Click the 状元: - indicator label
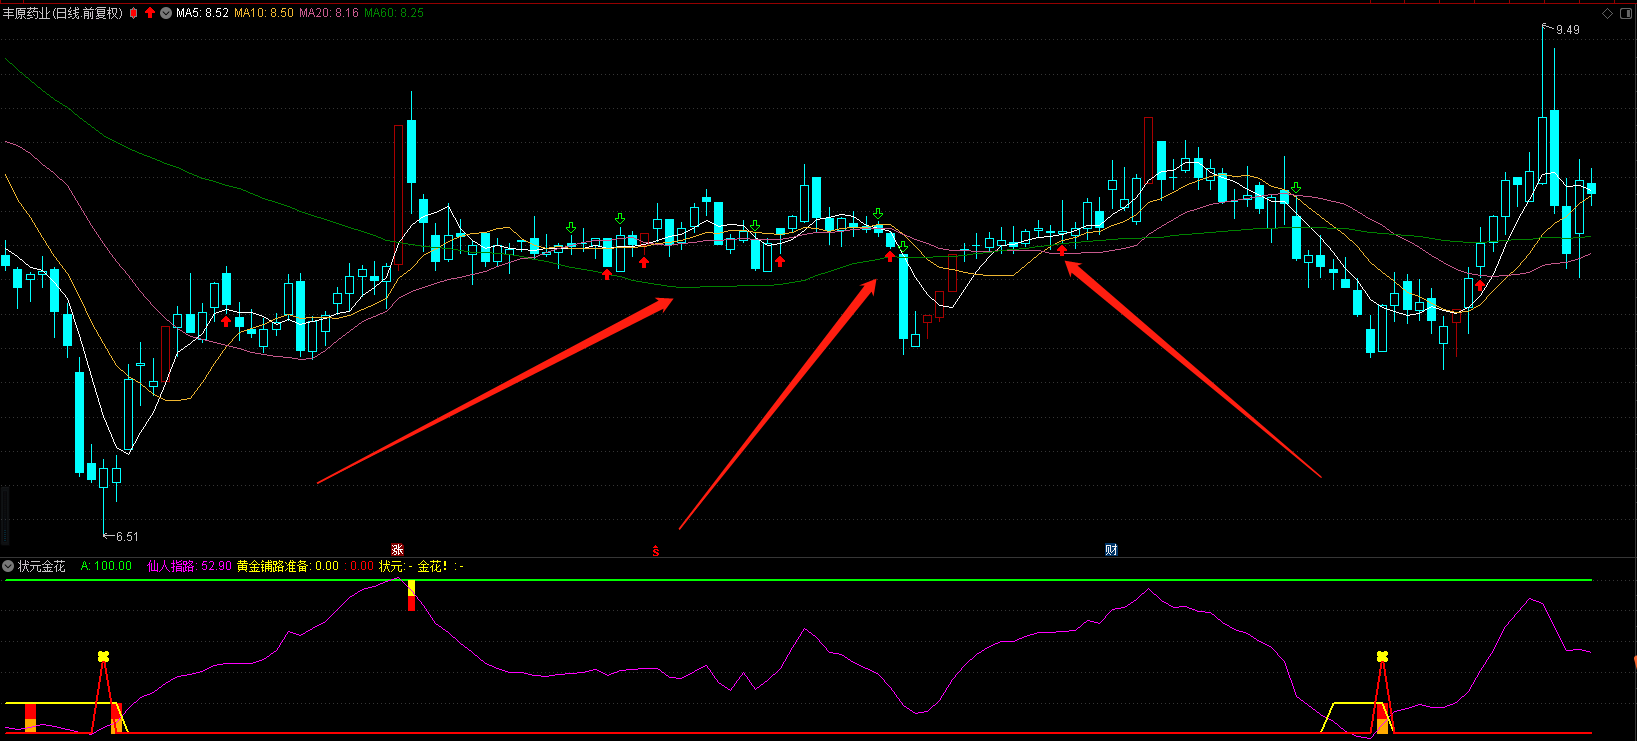Screen dimensions: 1637x741 click(x=396, y=566)
